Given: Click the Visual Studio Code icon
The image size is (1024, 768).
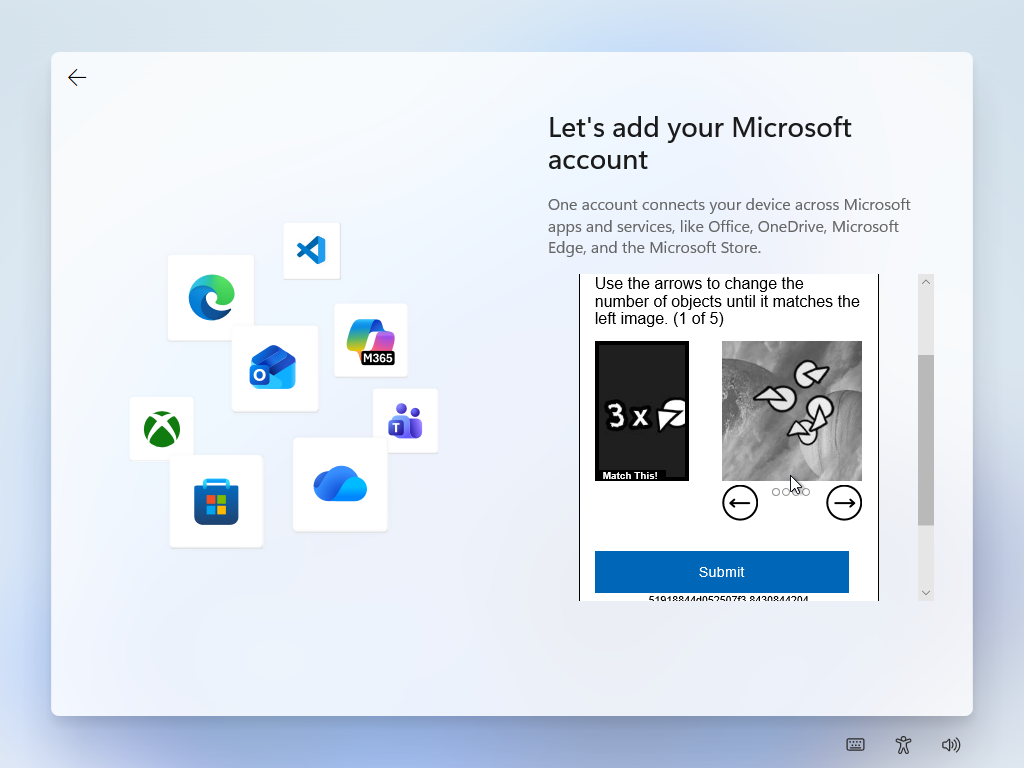Looking at the screenshot, I should [x=311, y=251].
